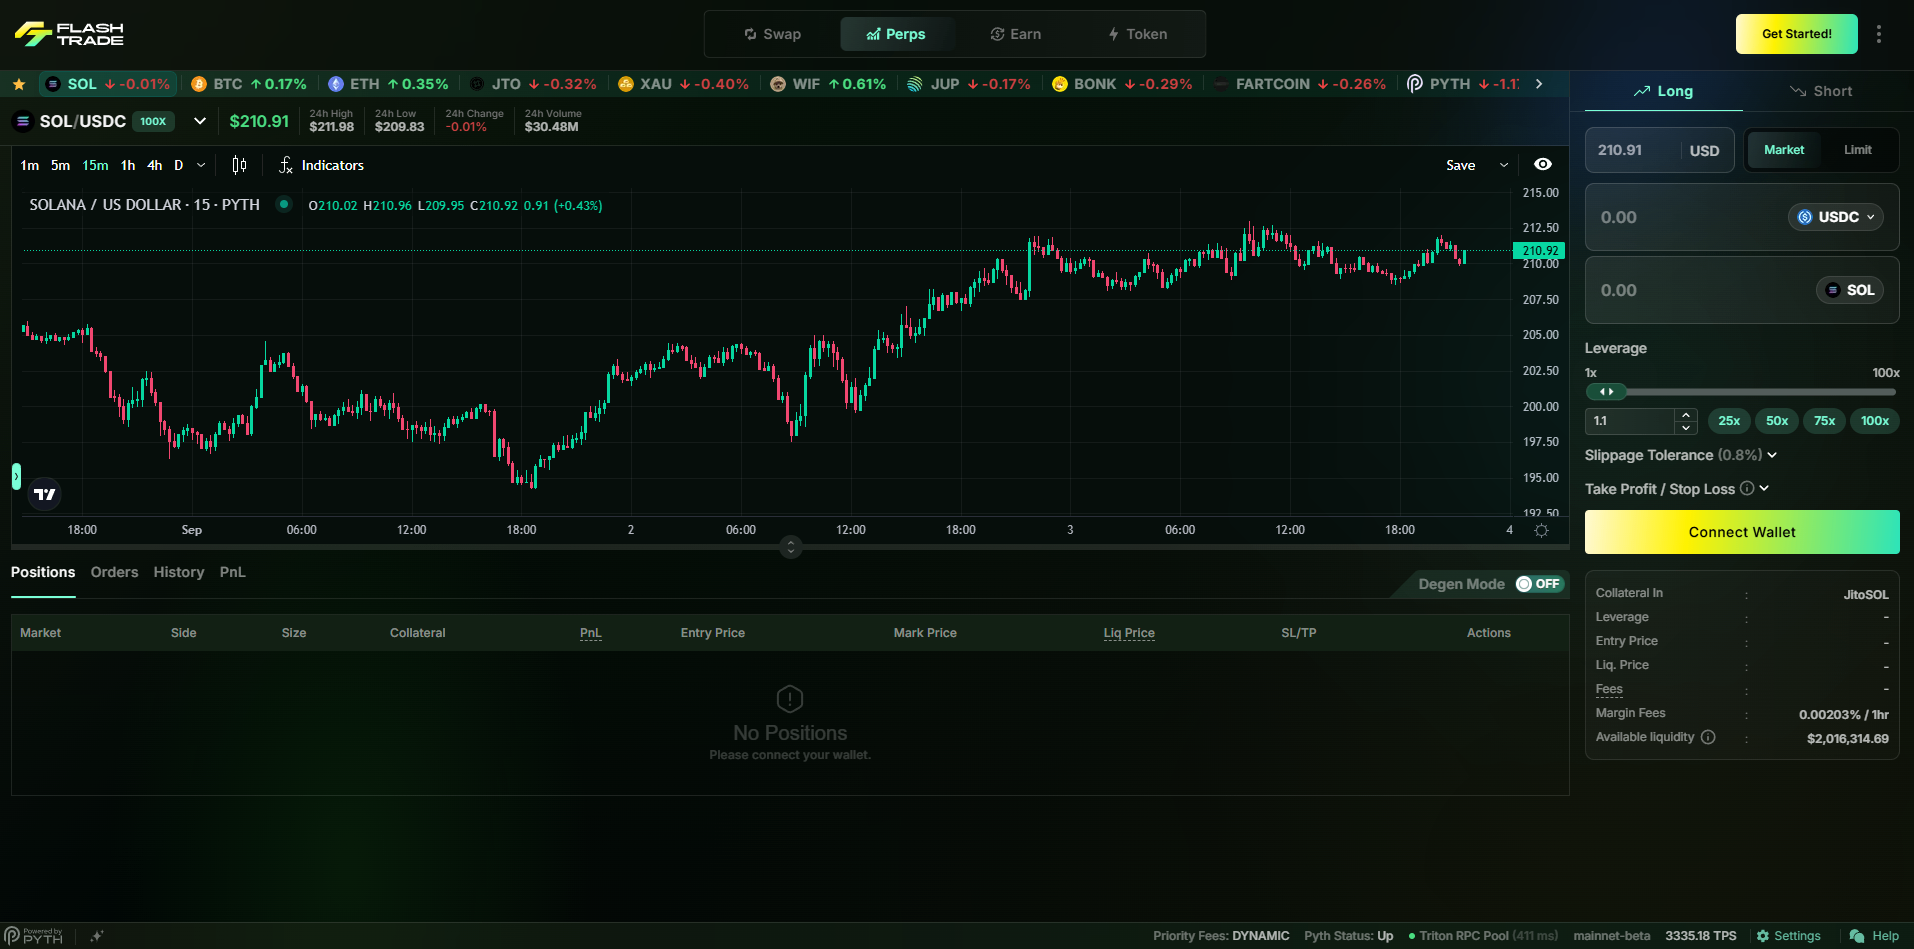Click the favorites star icon in ticker bar
Image resolution: width=1914 pixels, height=949 pixels.
click(19, 84)
